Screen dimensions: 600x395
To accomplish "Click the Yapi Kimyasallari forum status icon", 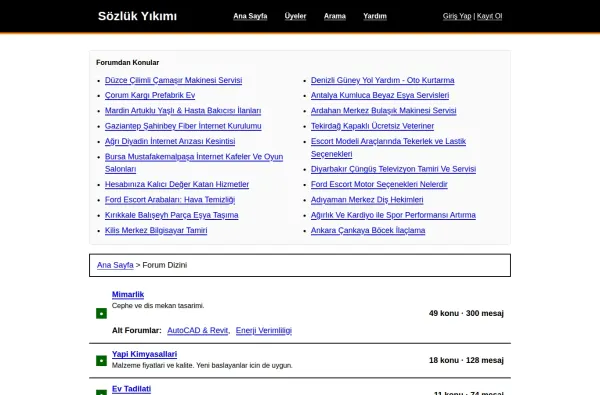I will coord(101,361).
